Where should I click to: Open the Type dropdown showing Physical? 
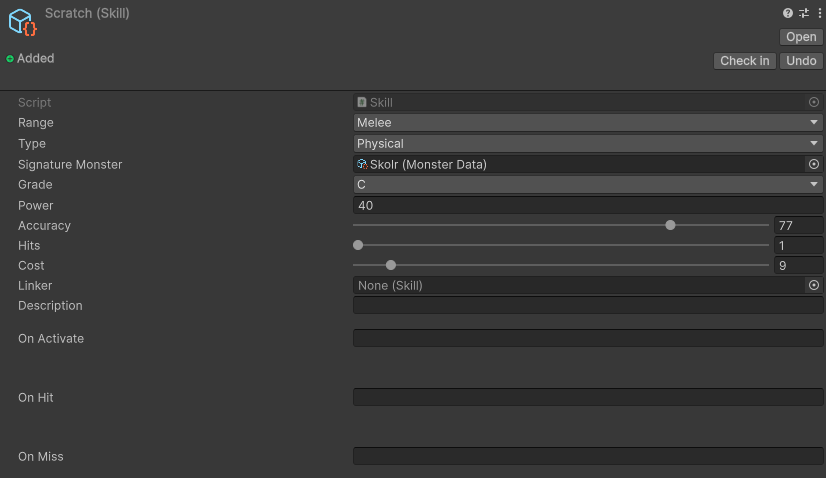point(588,144)
